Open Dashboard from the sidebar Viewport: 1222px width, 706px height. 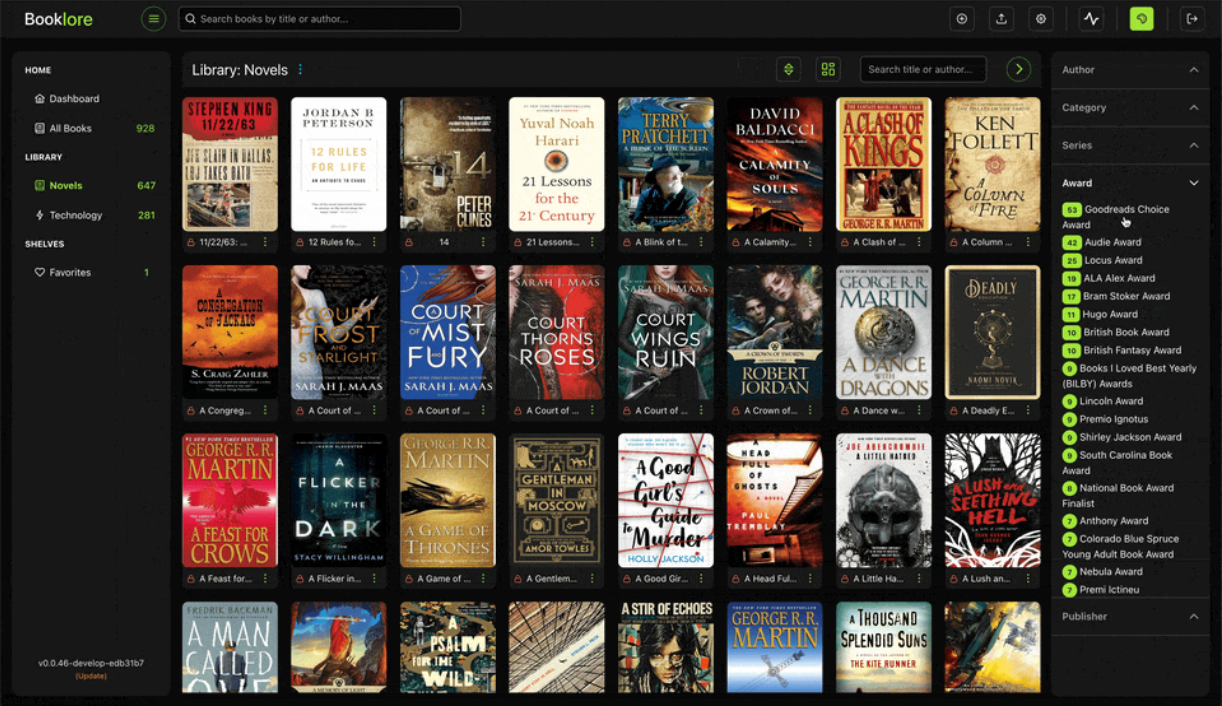pyautogui.click(x=72, y=98)
